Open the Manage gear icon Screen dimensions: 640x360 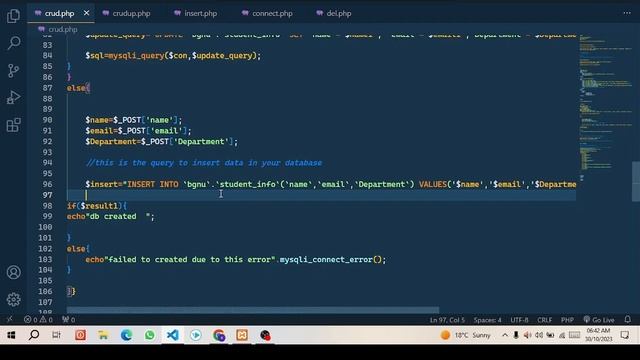click(x=13, y=300)
